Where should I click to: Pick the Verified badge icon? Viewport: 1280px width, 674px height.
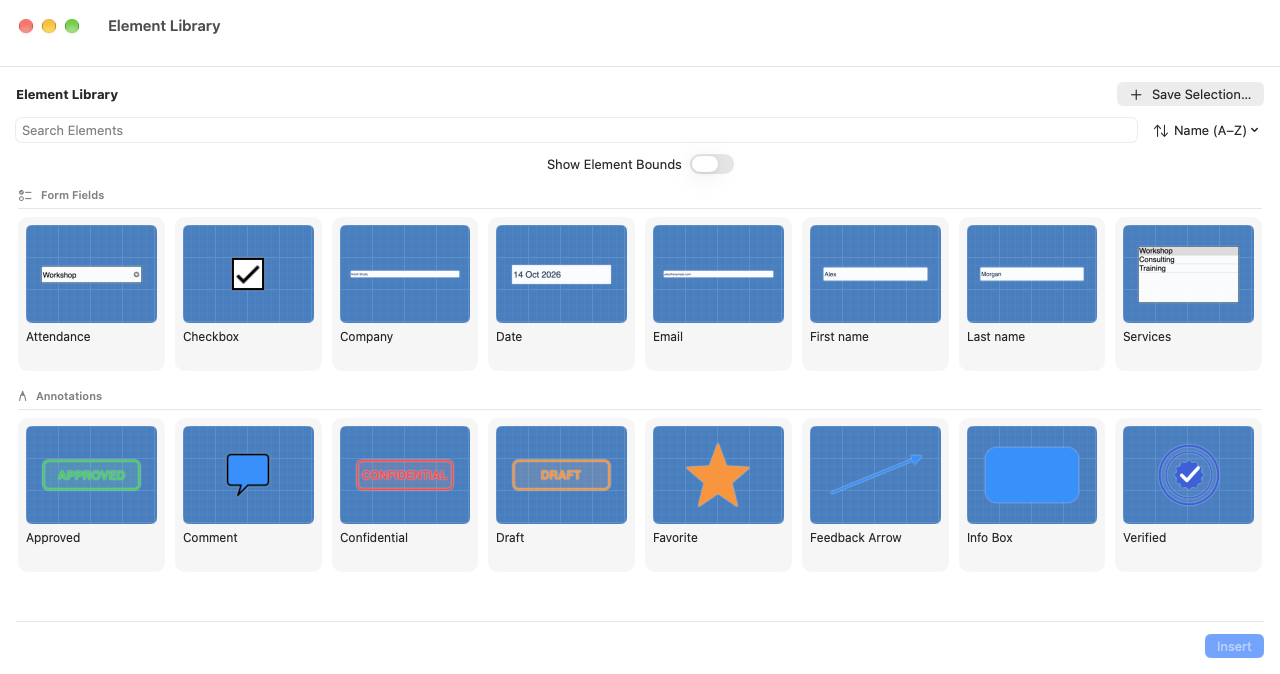click(1188, 475)
